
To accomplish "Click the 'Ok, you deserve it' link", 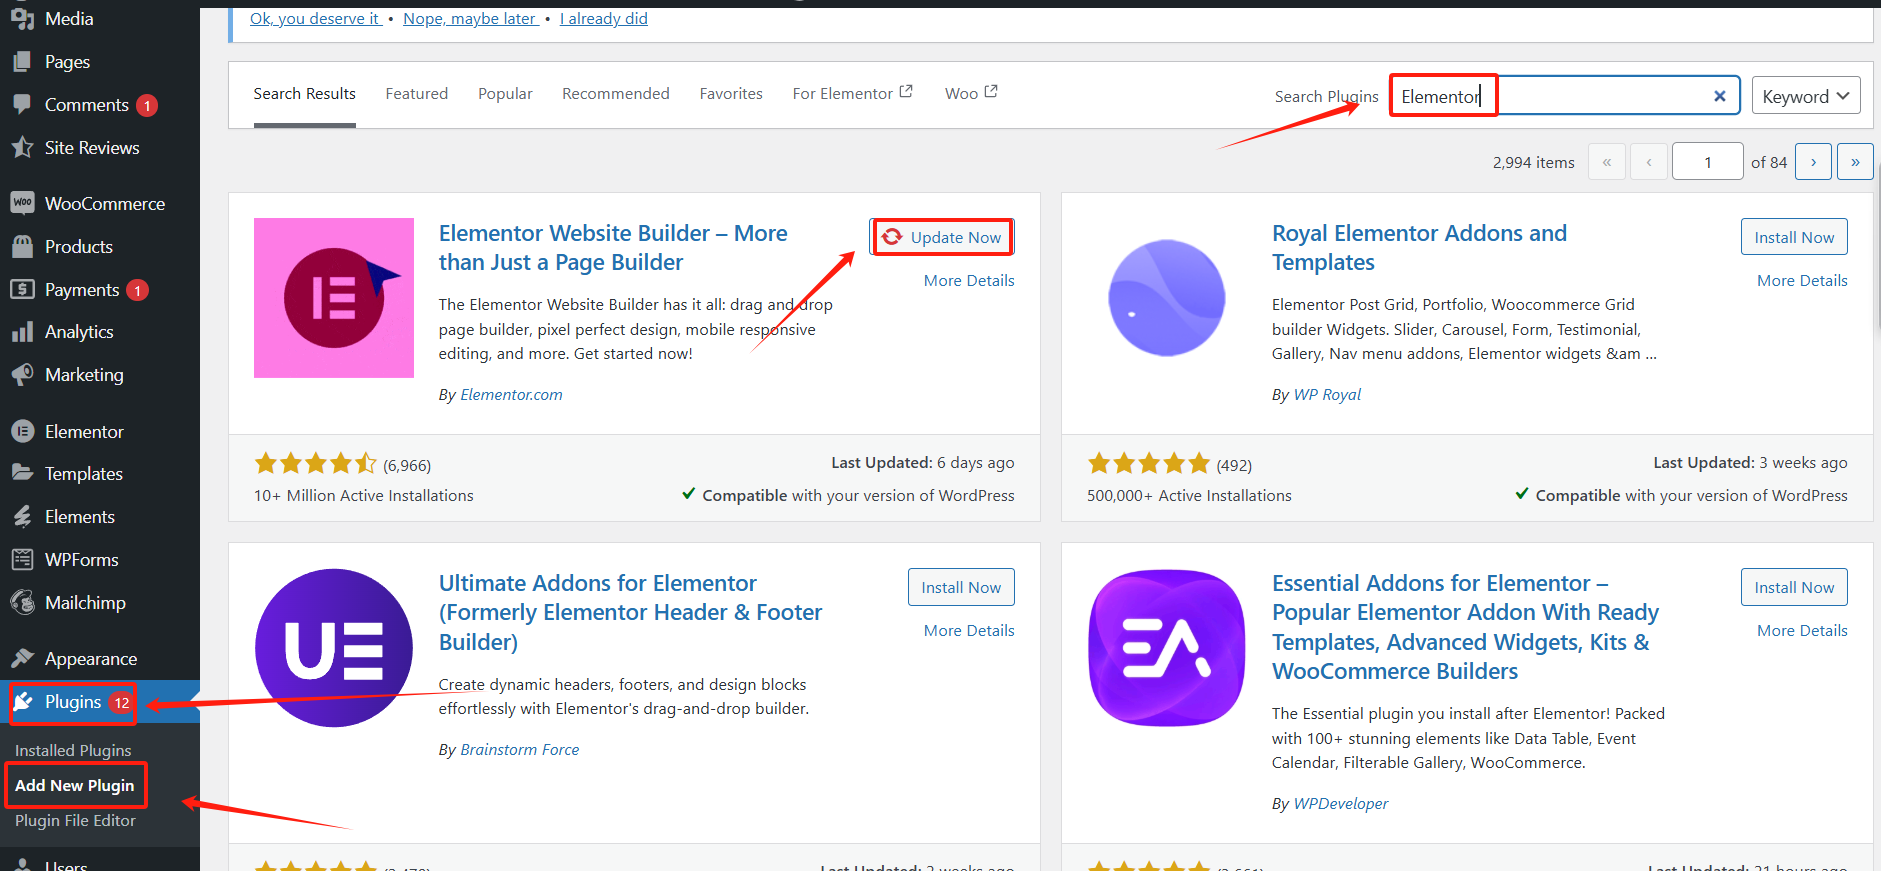I will point(316,18).
